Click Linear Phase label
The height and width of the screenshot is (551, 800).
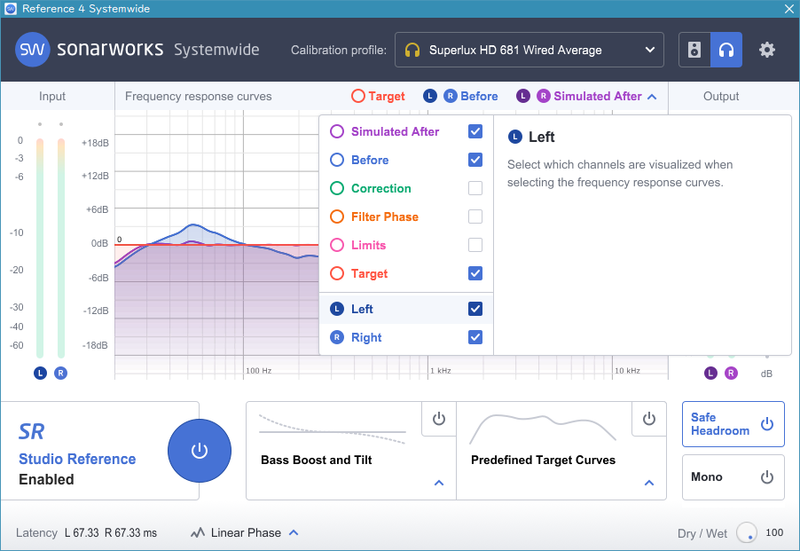point(246,533)
